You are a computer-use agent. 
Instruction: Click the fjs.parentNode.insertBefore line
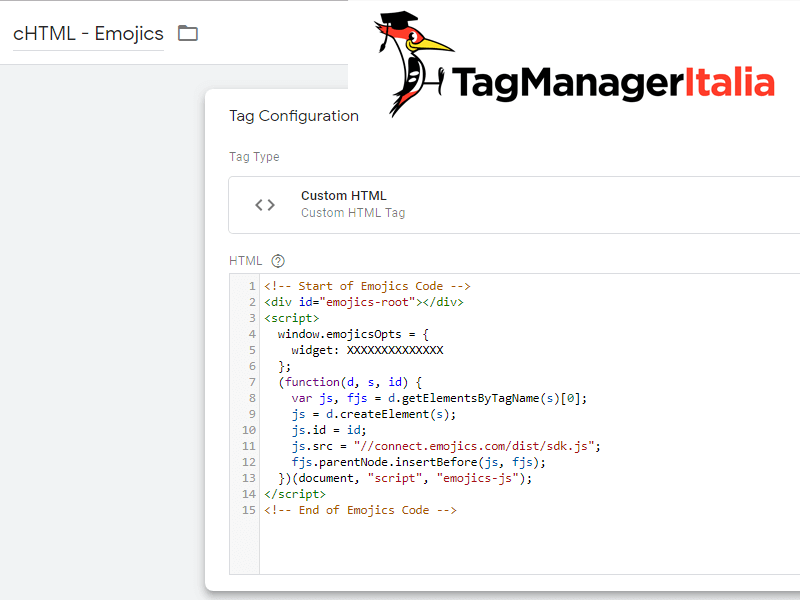(418, 462)
